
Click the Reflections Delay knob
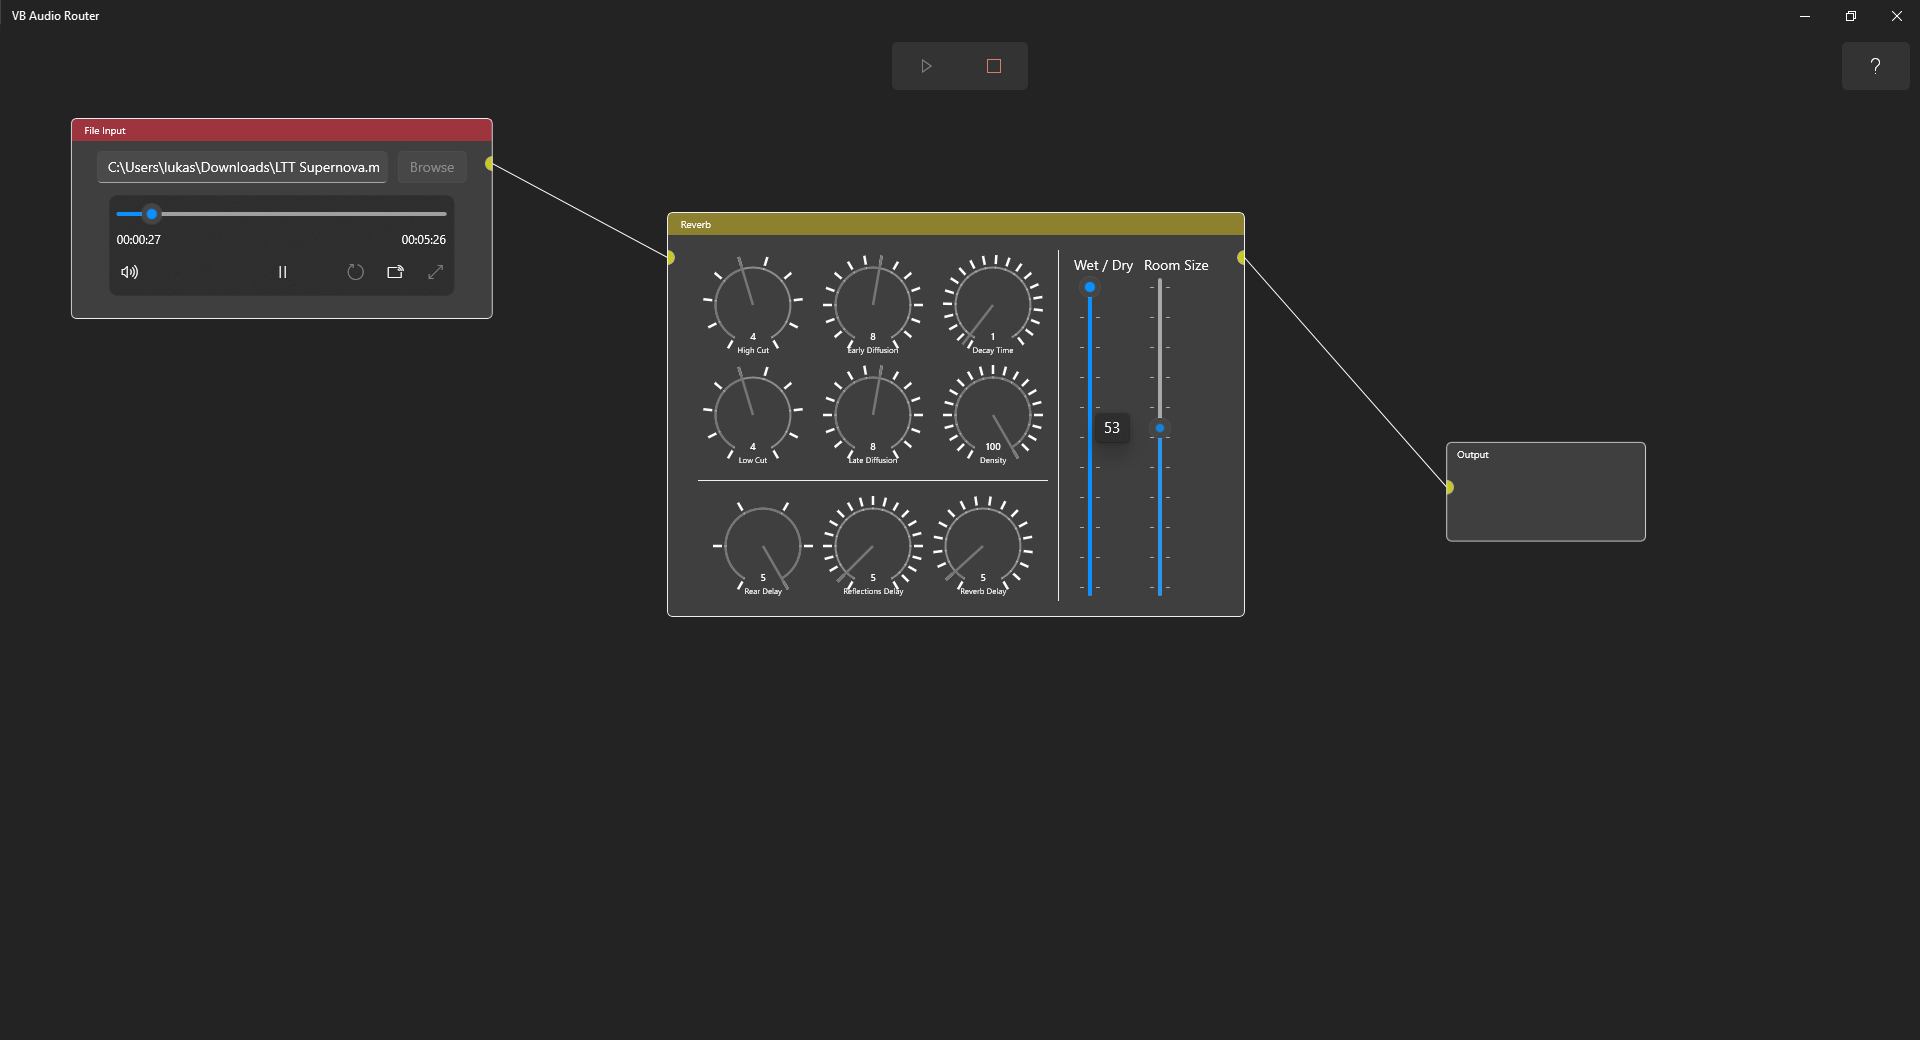871,547
